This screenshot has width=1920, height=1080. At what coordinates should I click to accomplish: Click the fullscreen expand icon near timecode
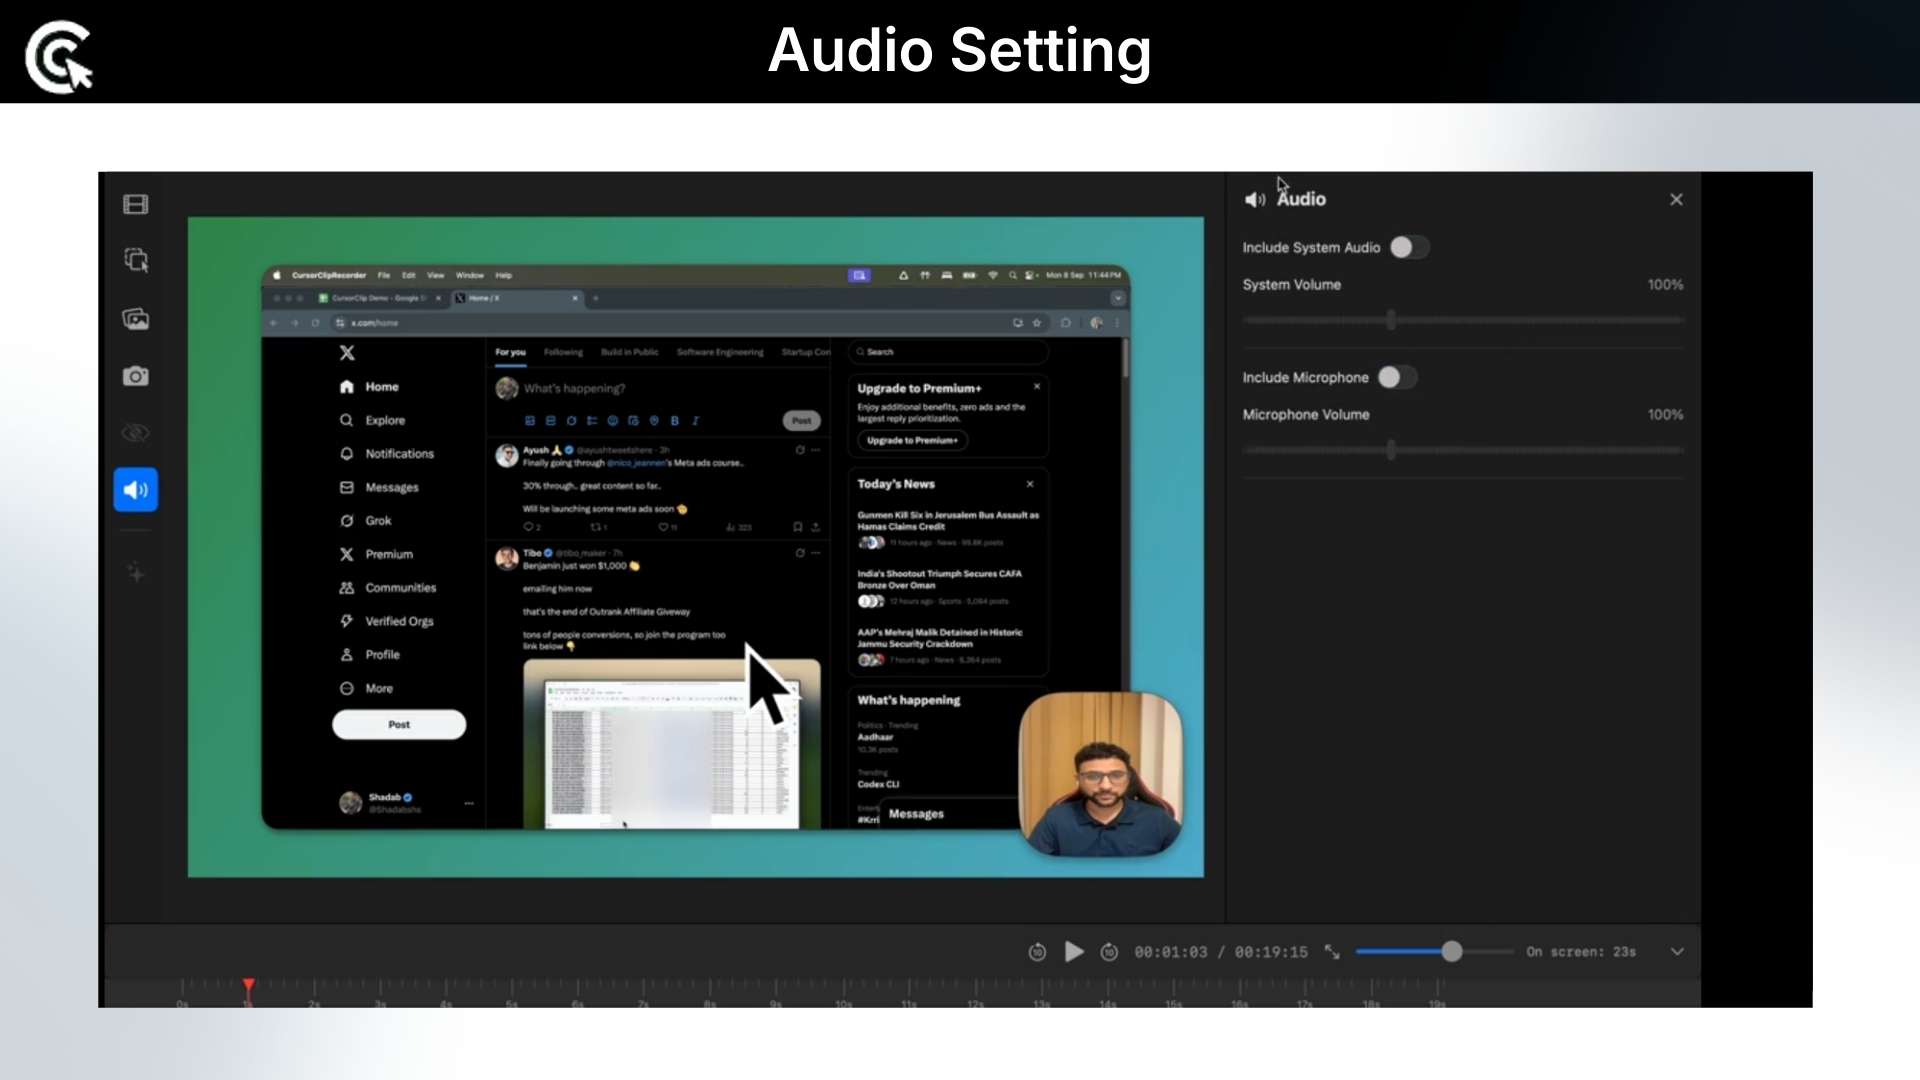pyautogui.click(x=1332, y=951)
